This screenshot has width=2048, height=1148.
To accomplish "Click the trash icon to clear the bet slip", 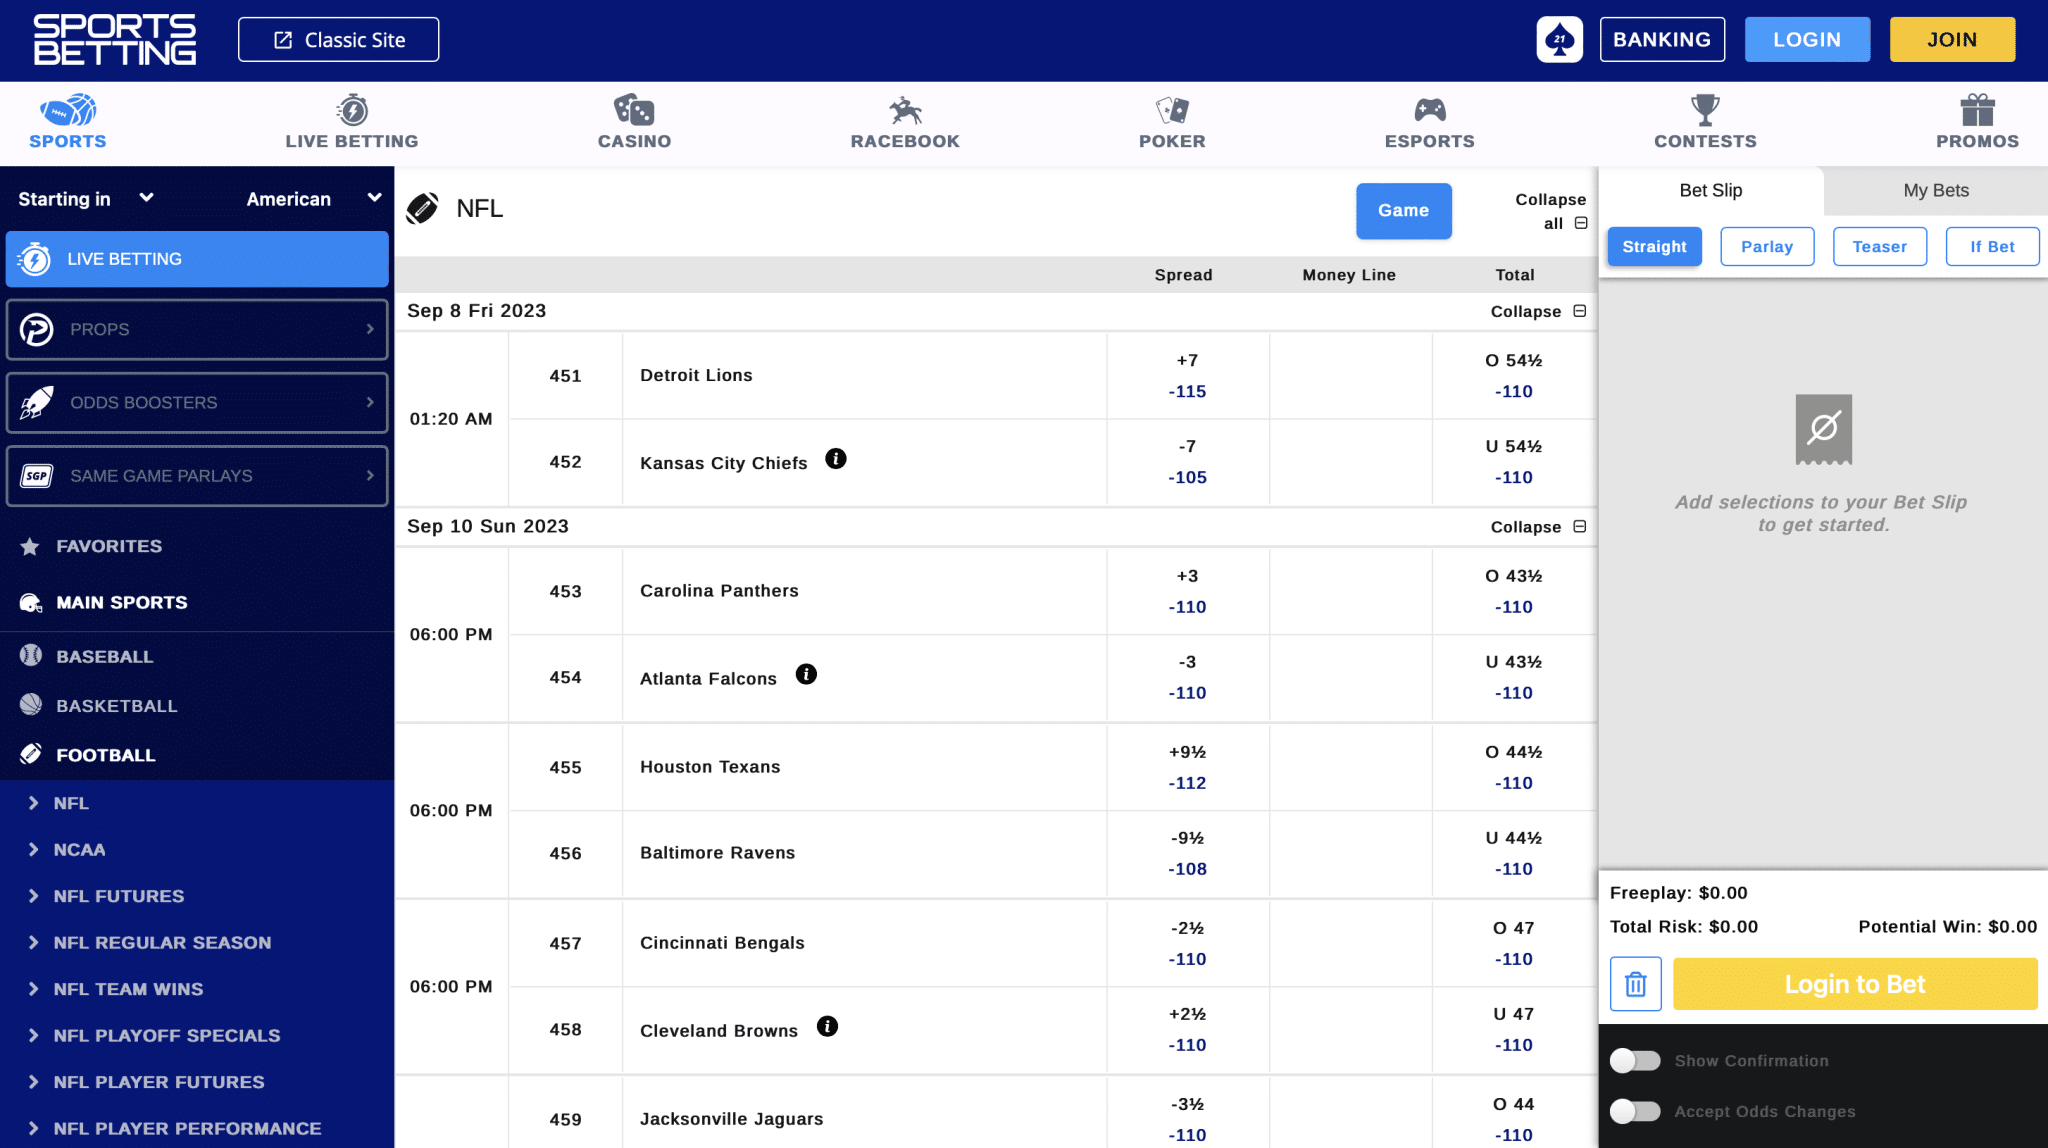I will click(x=1636, y=984).
